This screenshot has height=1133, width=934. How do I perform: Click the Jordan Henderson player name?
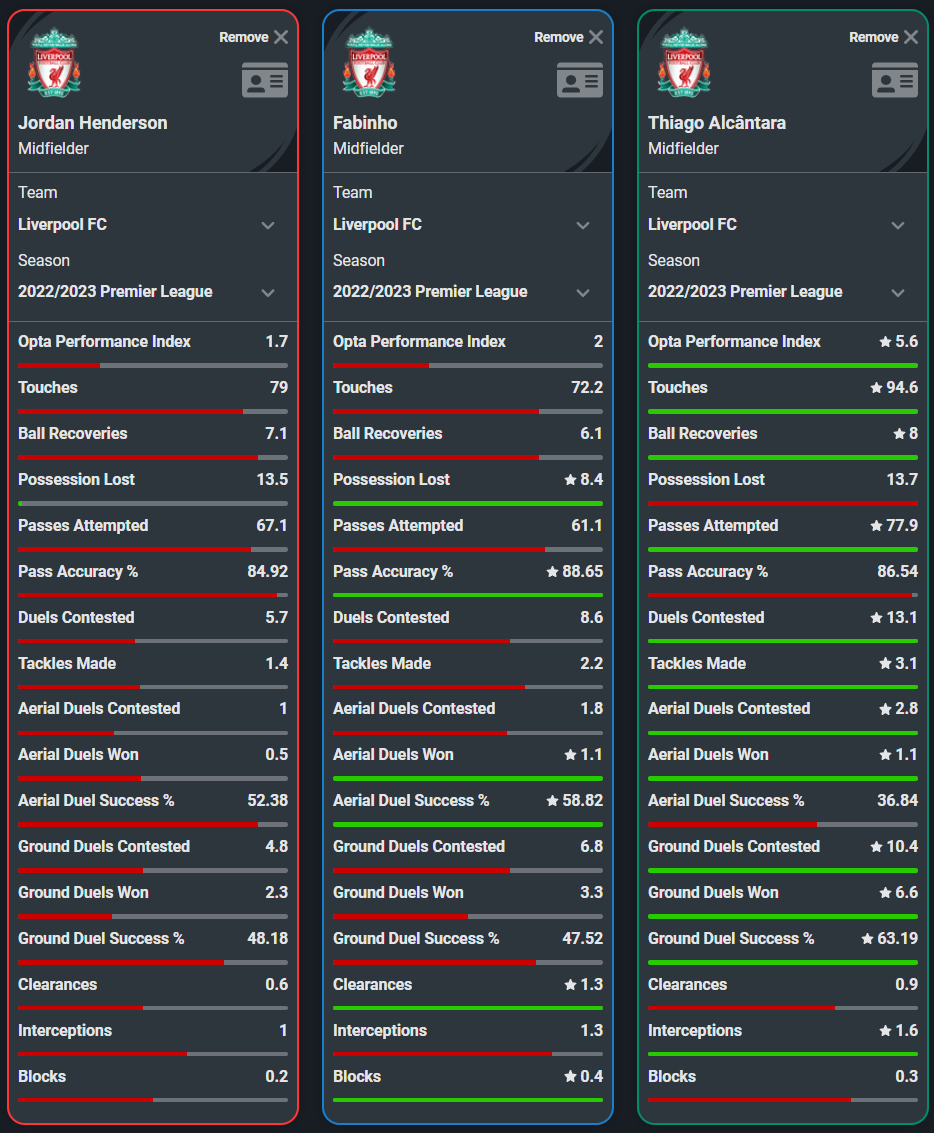click(x=92, y=123)
